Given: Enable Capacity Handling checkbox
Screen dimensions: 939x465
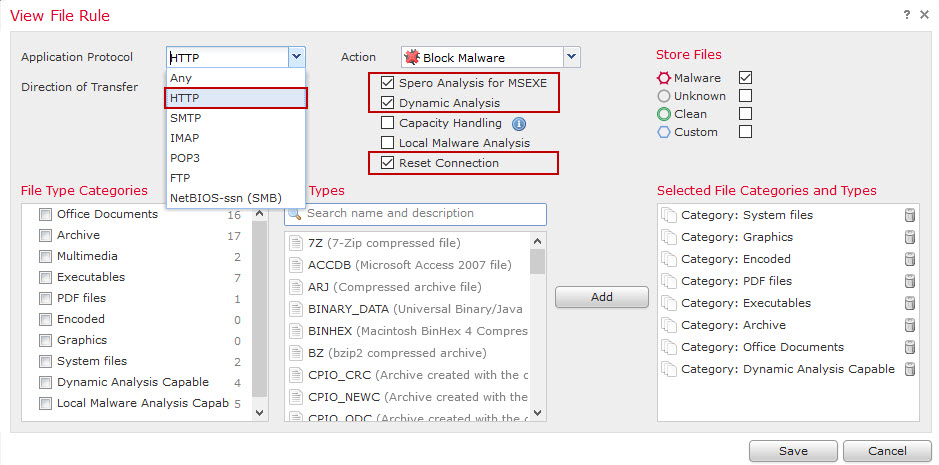Looking at the screenshot, I should point(388,123).
